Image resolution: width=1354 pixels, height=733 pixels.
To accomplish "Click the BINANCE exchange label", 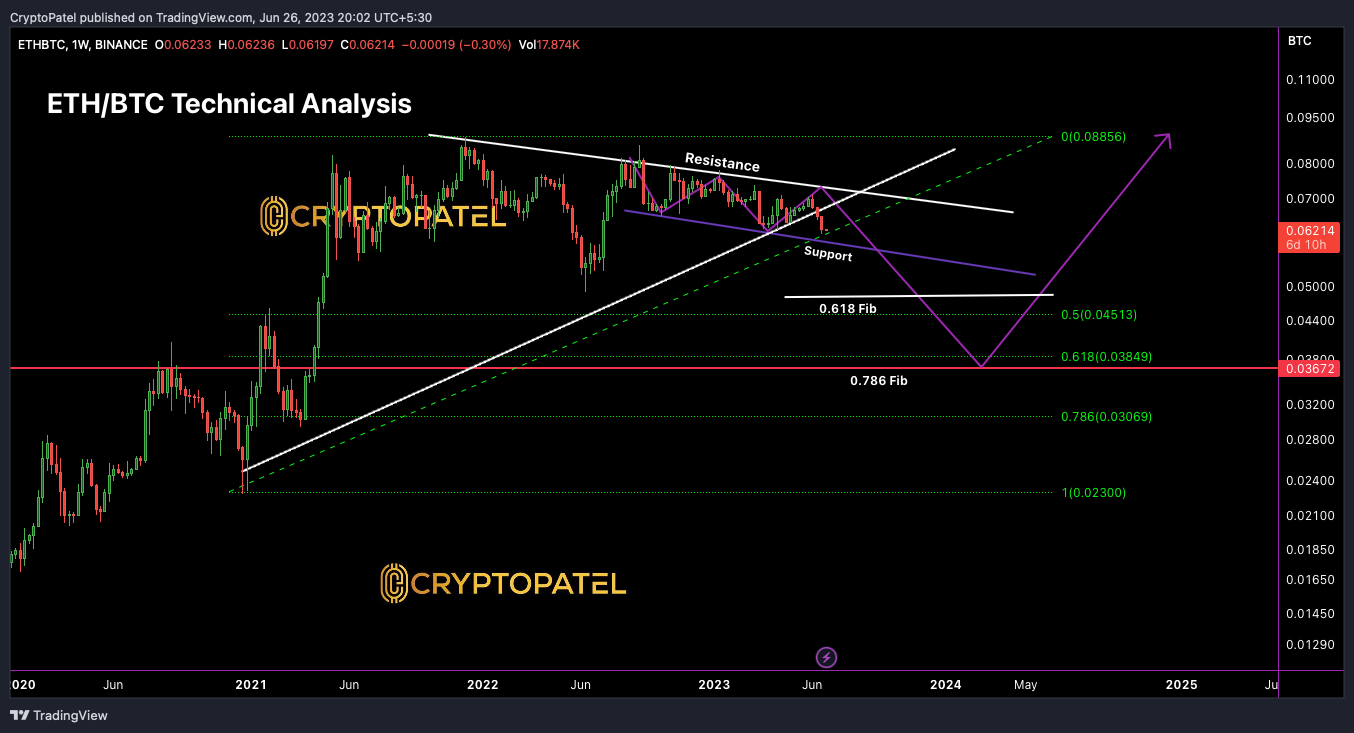I will click(x=123, y=45).
